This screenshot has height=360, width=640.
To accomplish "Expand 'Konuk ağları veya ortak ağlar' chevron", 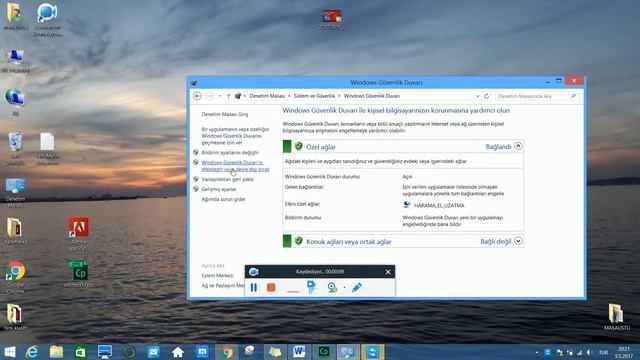I will [518, 241].
